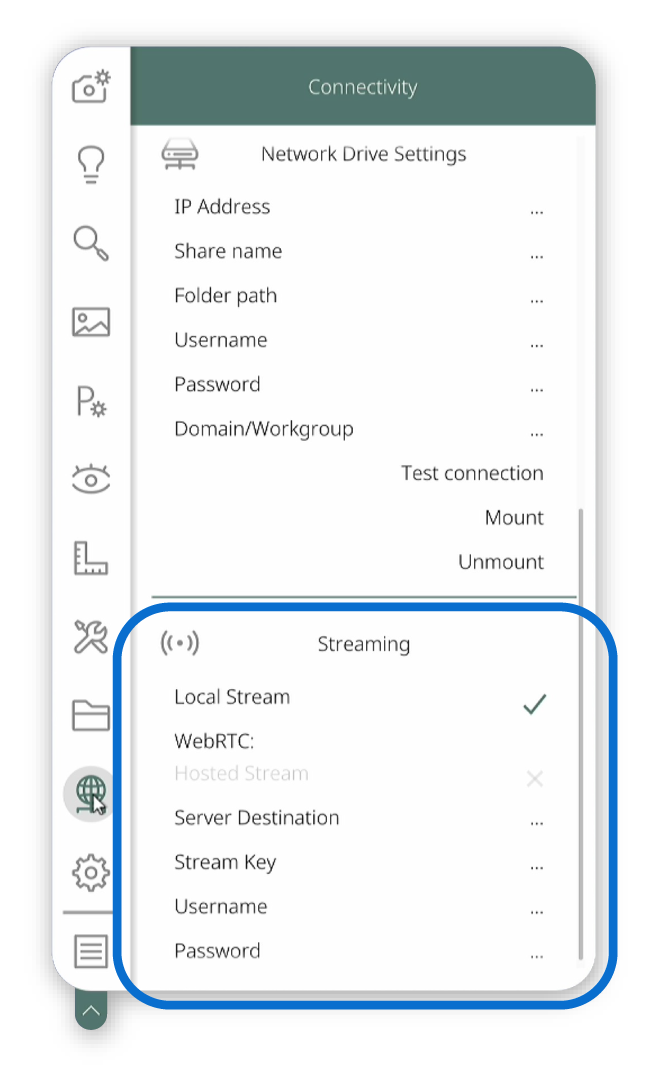This screenshot has height=1077, width=647.
Task: Select the image picture icon in sidebar
Action: coord(91,321)
